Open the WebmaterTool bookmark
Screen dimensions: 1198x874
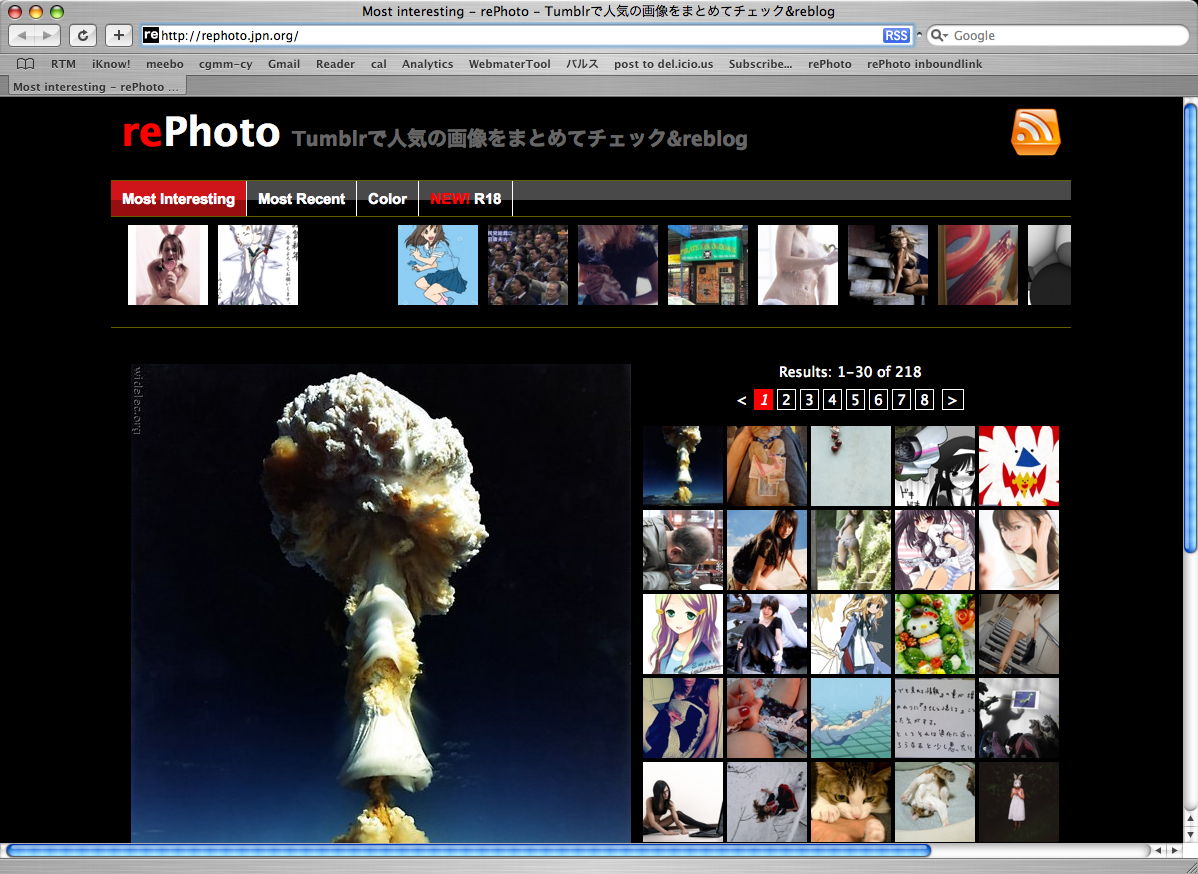pos(510,64)
